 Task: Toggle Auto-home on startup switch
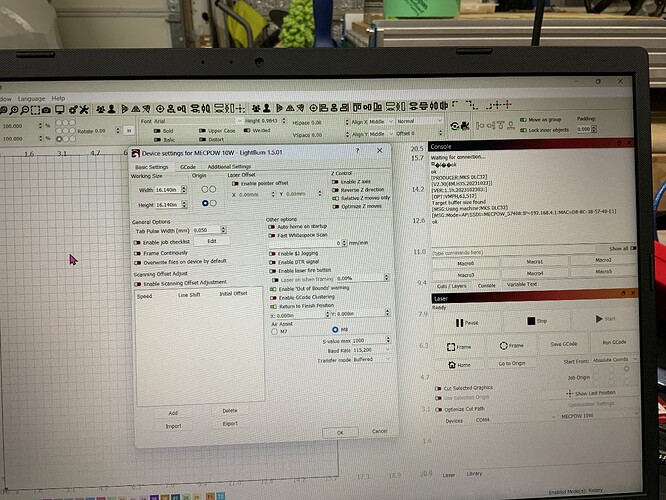(272, 226)
